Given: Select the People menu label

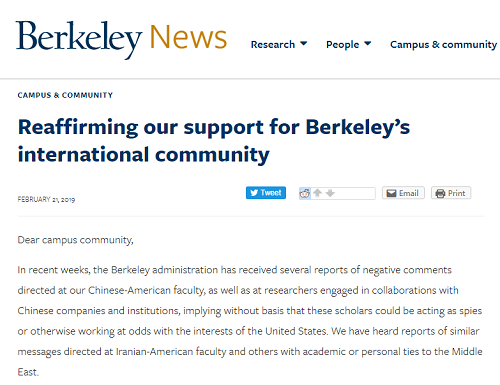Looking at the screenshot, I should coord(343,44).
